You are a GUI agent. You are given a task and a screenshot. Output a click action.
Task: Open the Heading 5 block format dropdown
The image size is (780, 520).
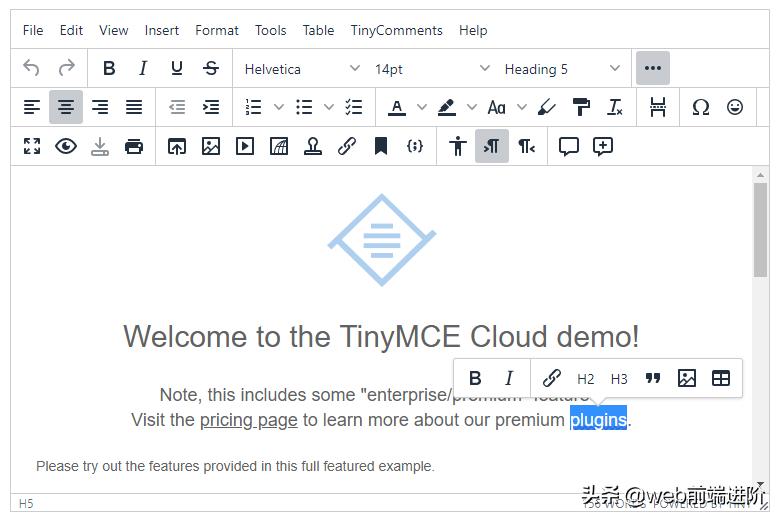(562, 69)
